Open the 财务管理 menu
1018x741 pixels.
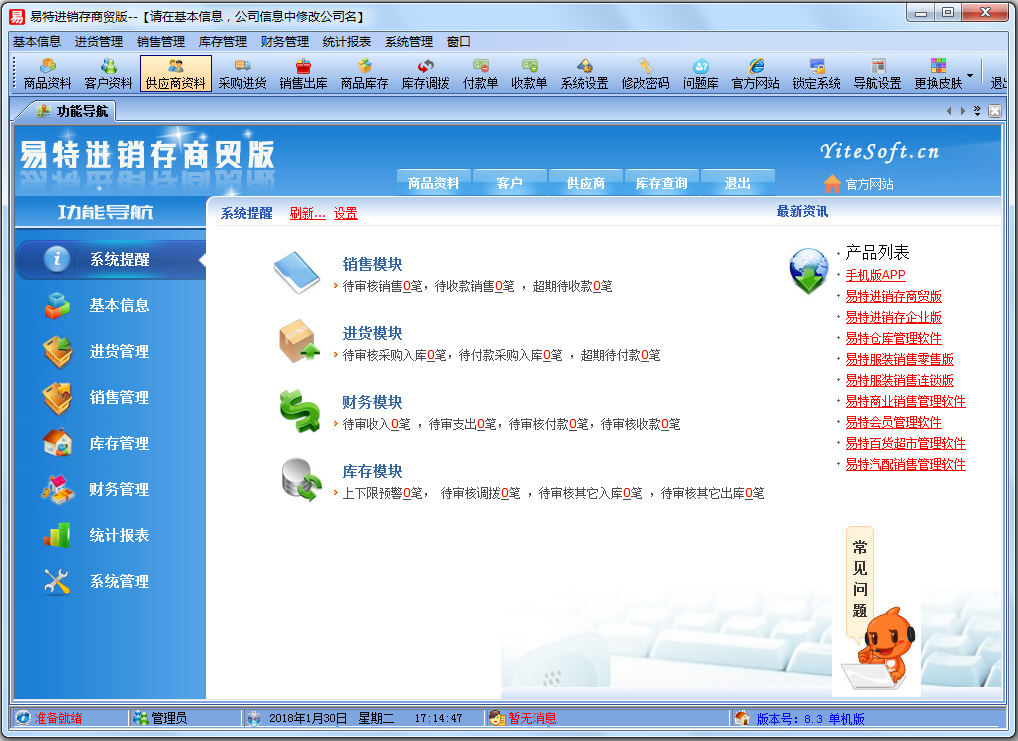[285, 42]
